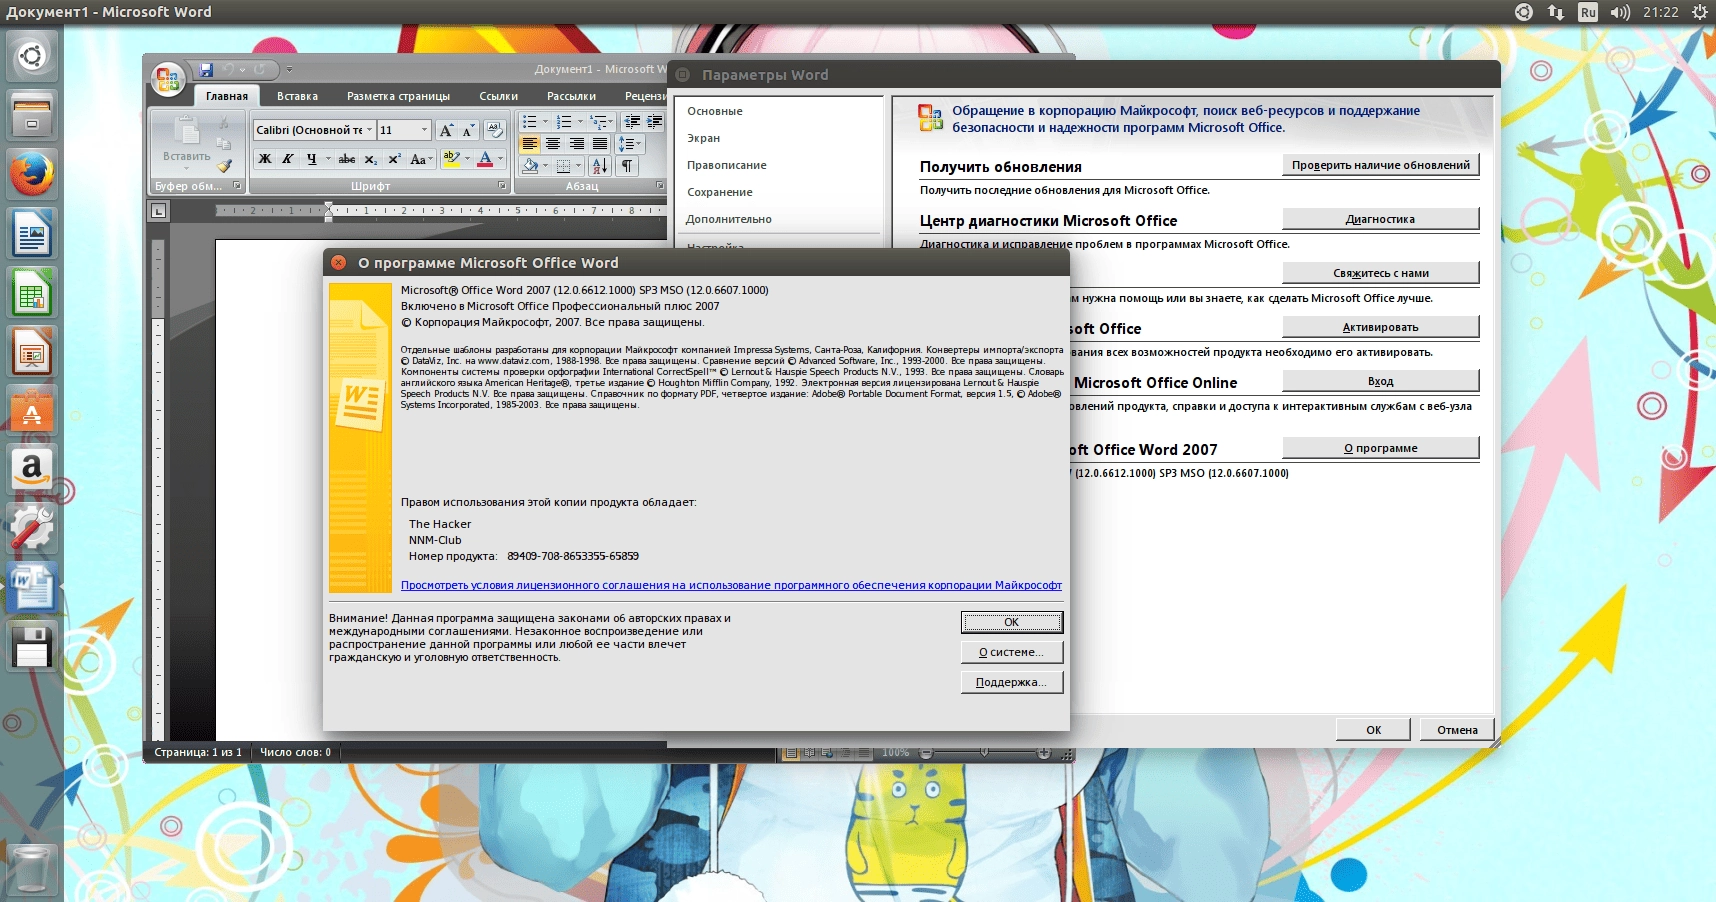
Task: Show paragraph marks with ¶ icon
Action: pyautogui.click(x=627, y=166)
